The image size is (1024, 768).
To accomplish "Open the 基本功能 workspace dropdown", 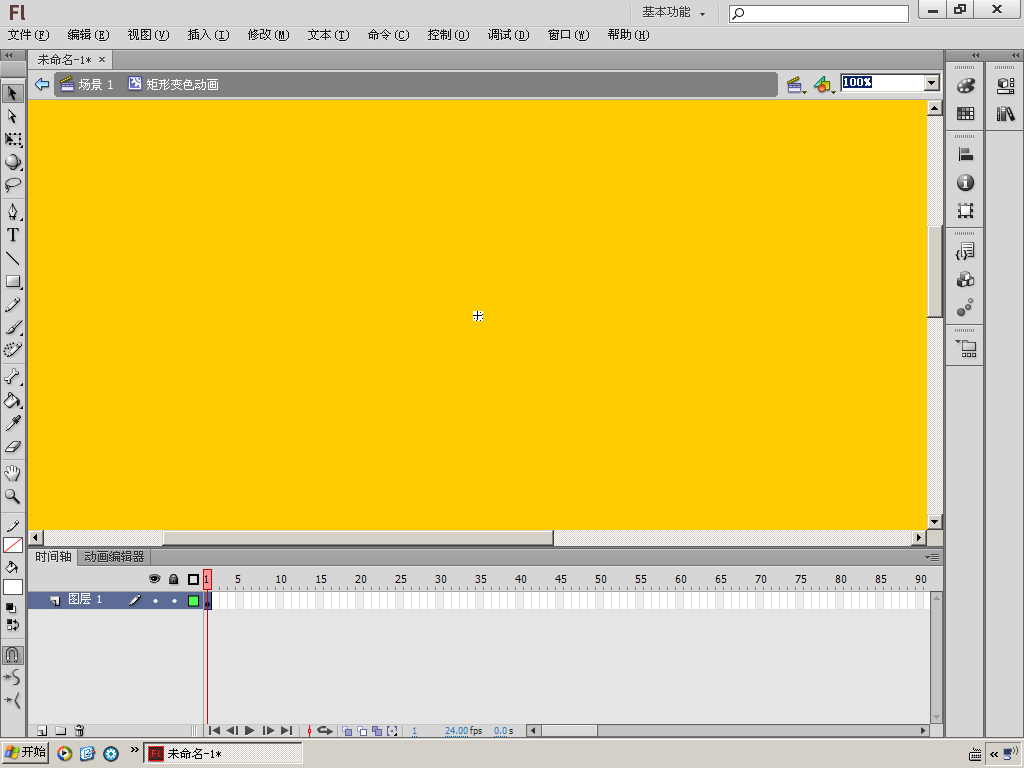I will coord(673,13).
